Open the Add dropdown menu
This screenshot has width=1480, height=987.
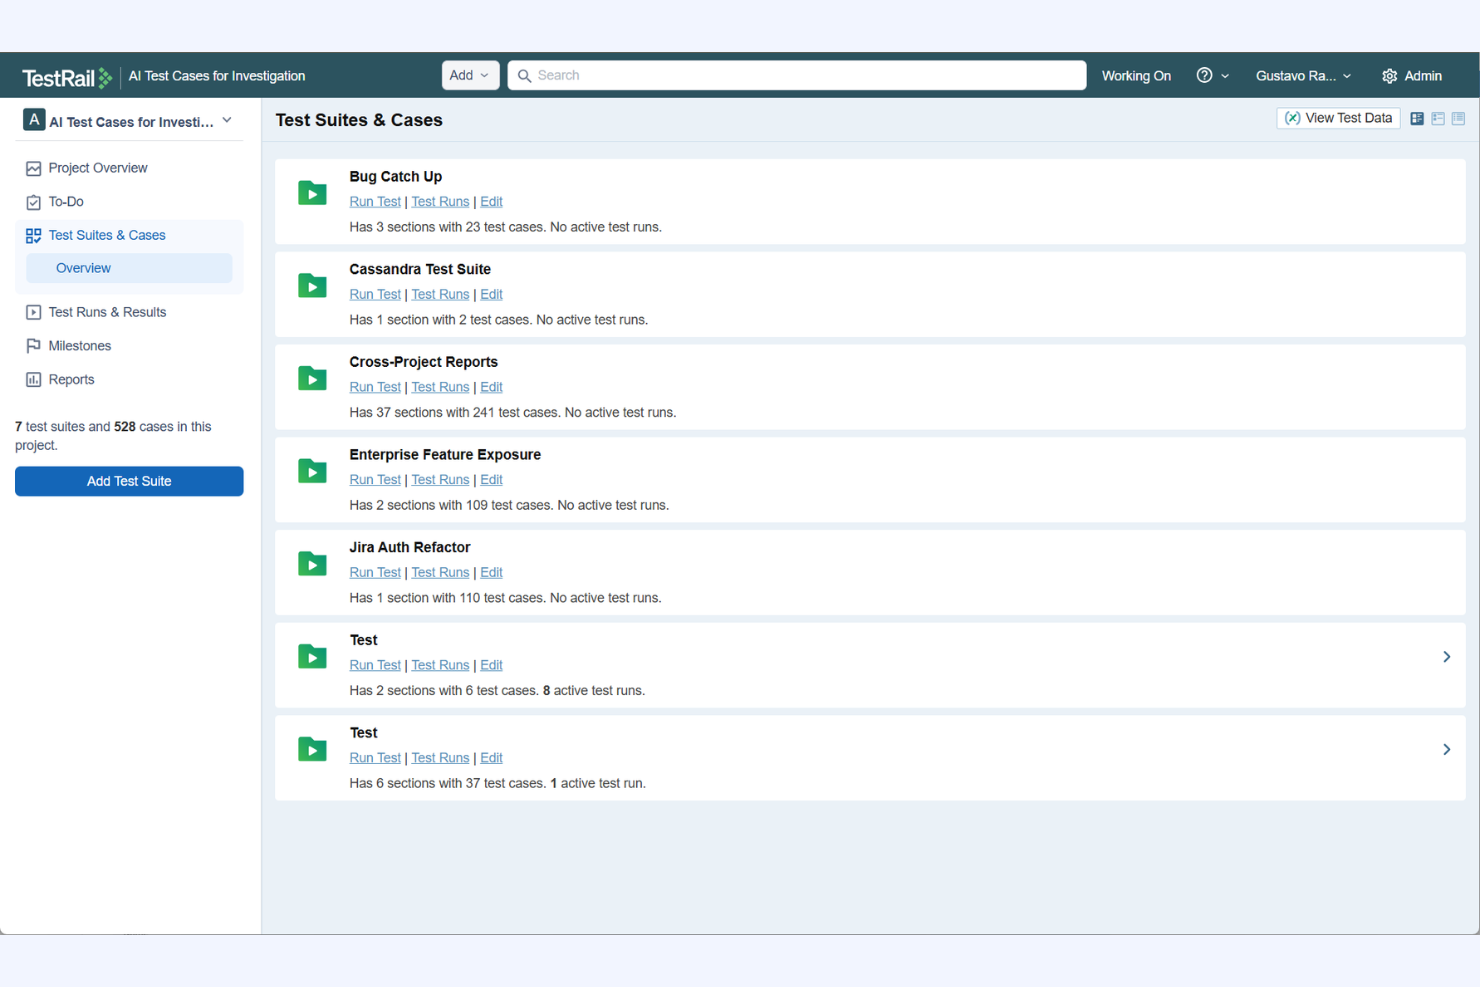pyautogui.click(x=470, y=75)
